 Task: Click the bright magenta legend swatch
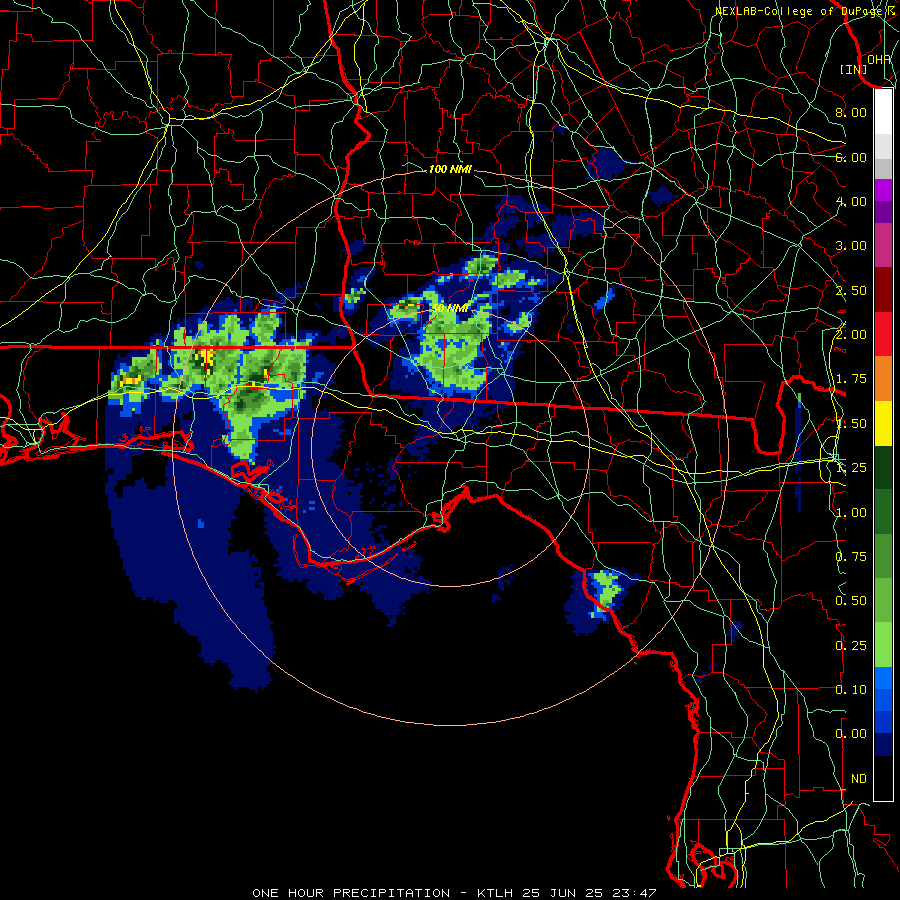click(x=883, y=190)
